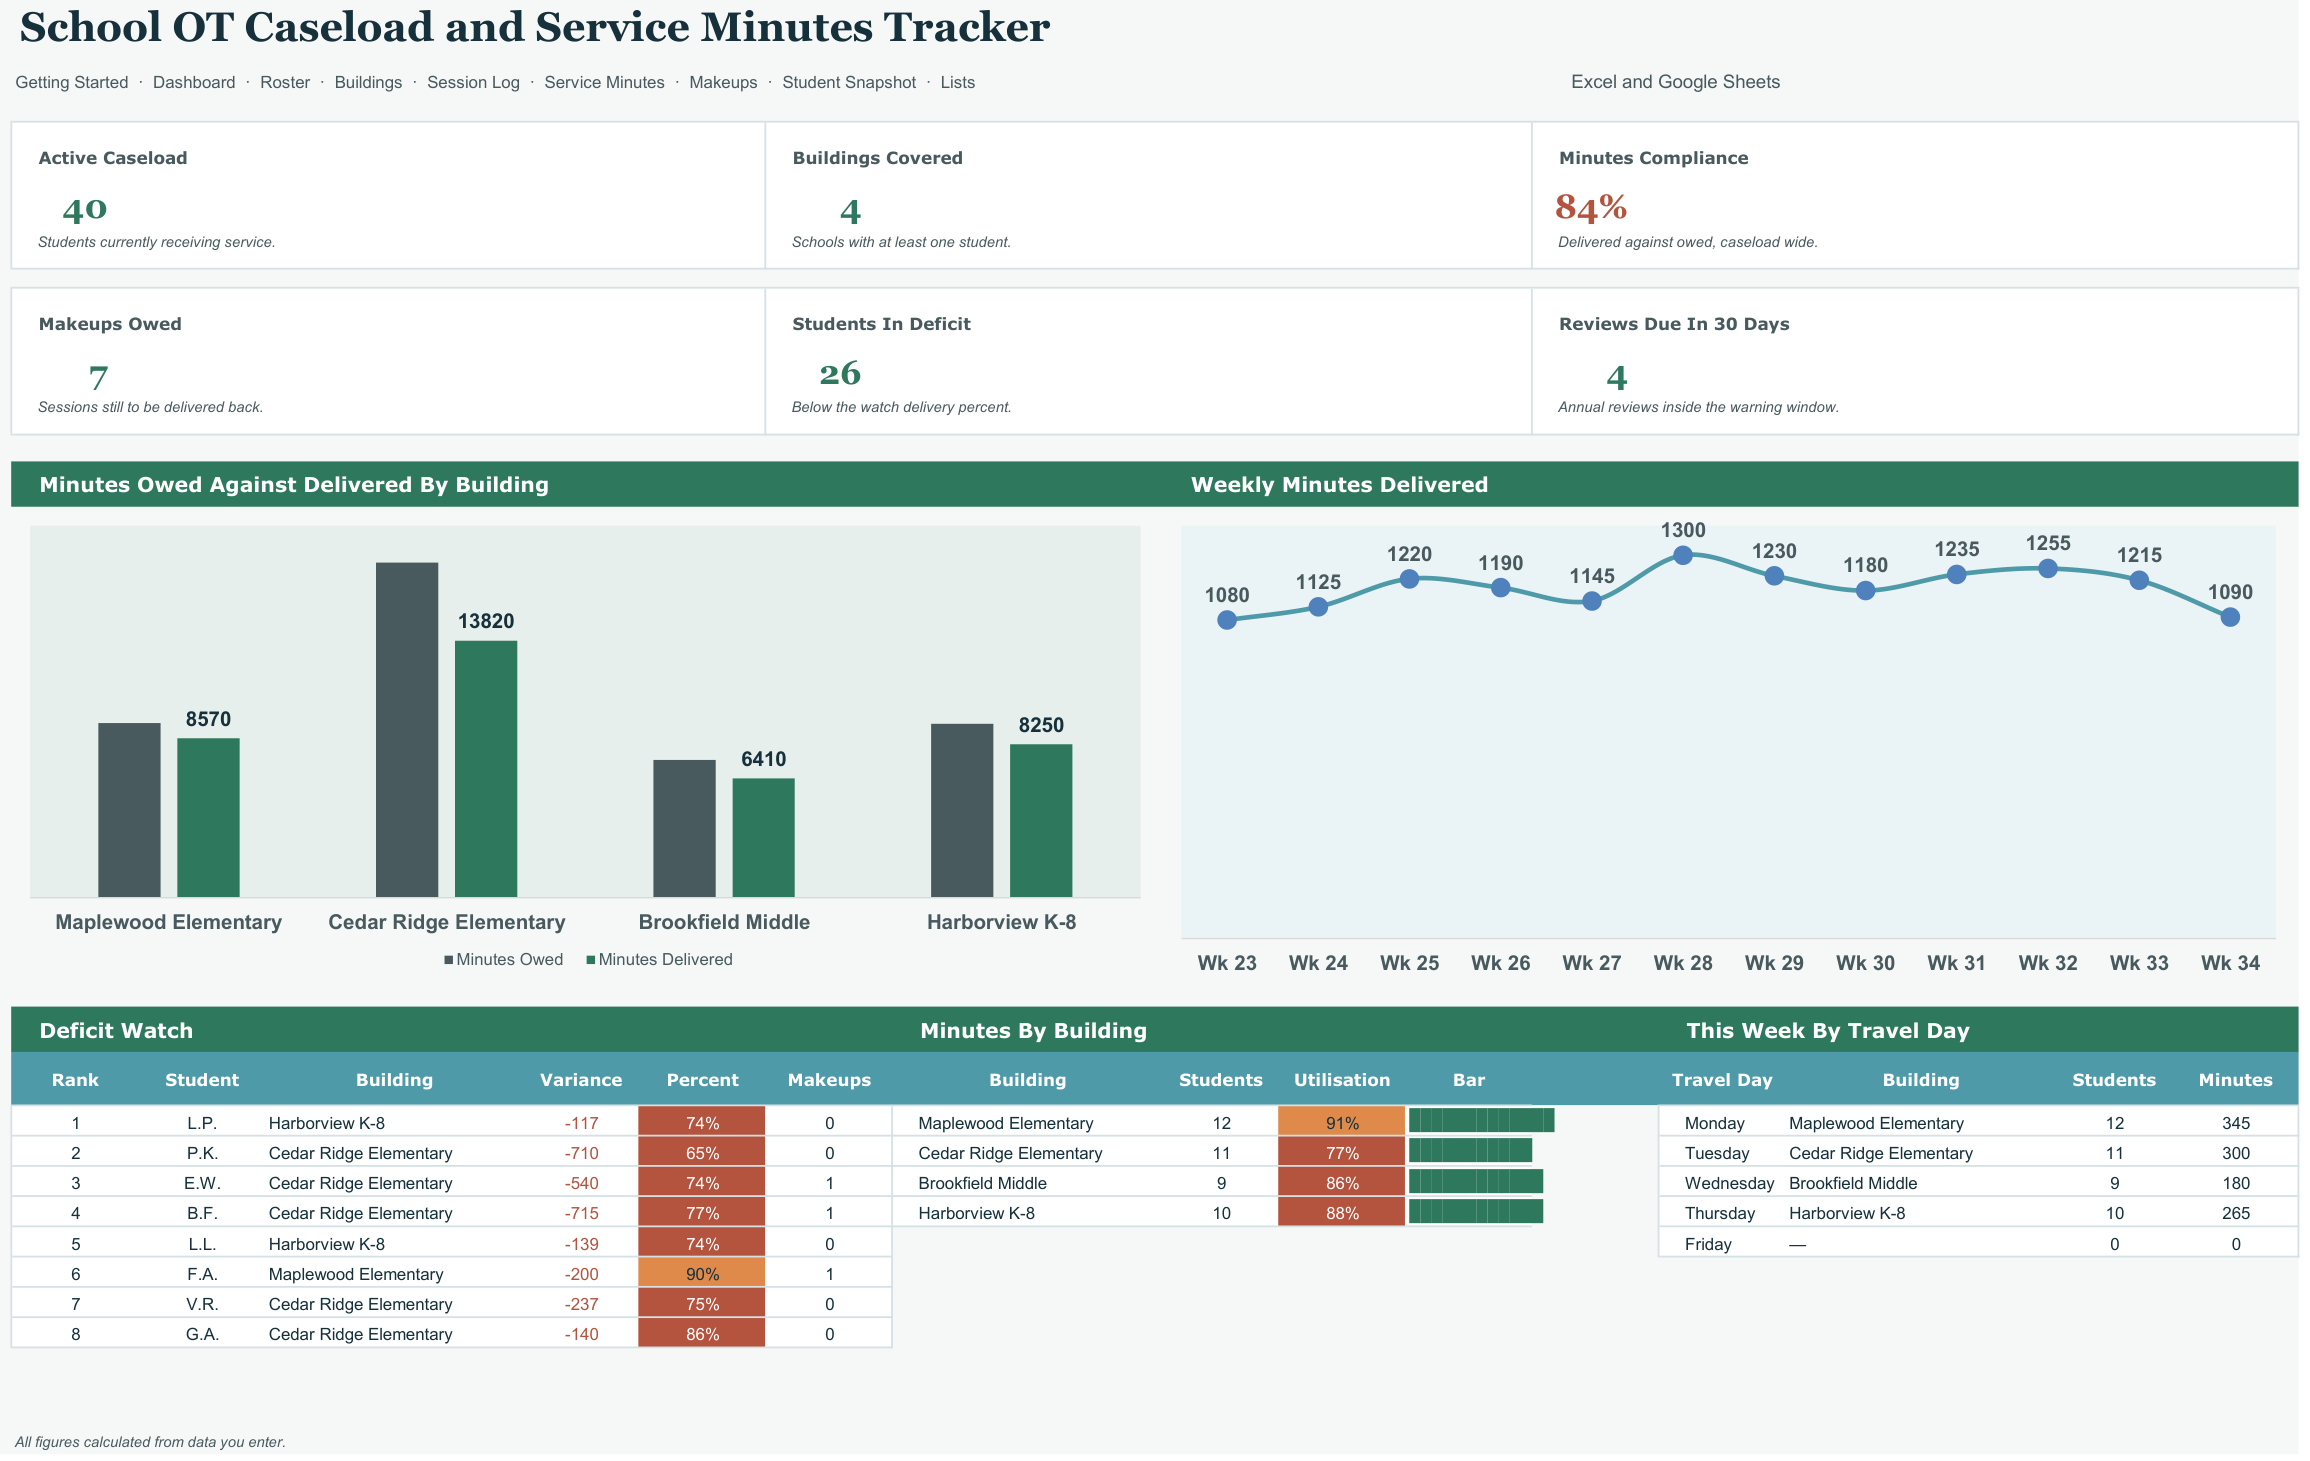Select the Minutes Compliance value 84%
2310x1461 pixels.
coord(1591,207)
